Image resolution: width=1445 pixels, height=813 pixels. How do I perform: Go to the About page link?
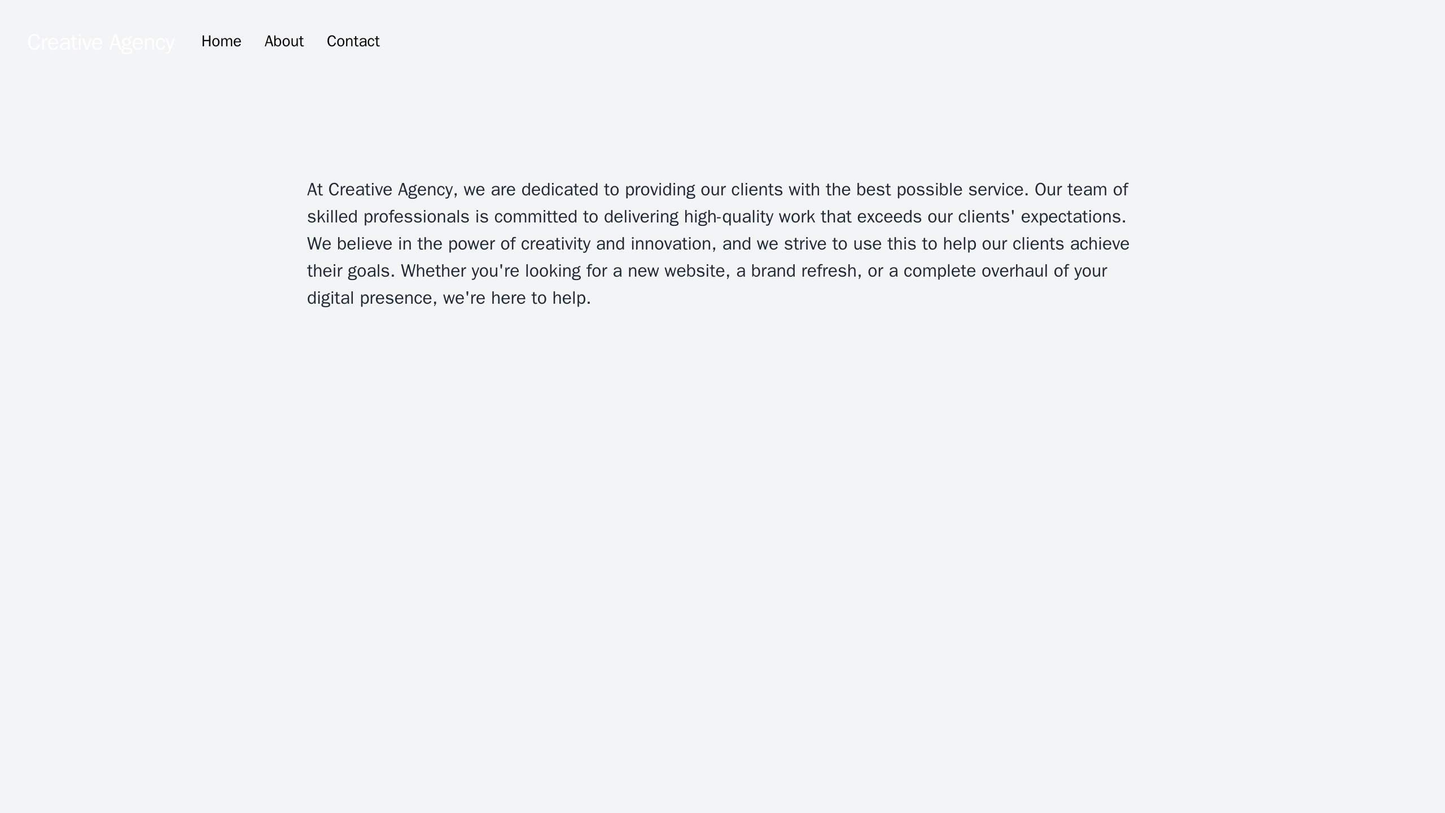284,41
